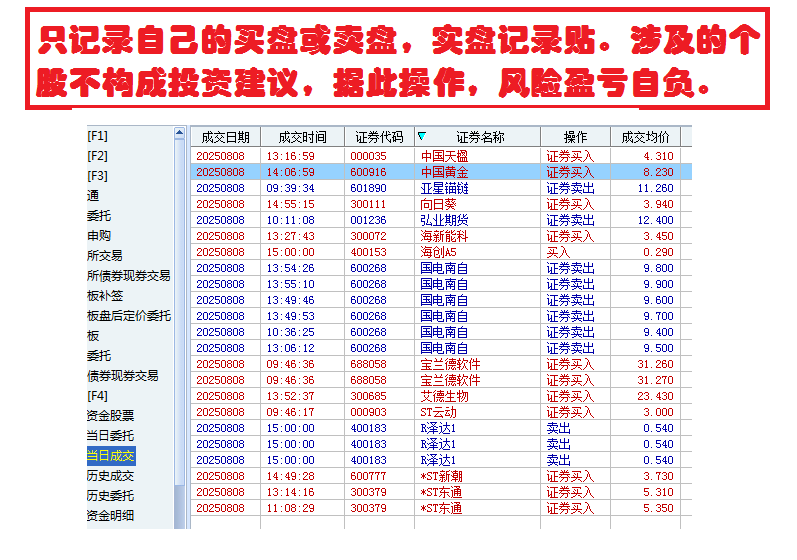Click 宝兰德软件 row priced 31.260
This screenshot has height=560, width=797.
[x=441, y=364]
